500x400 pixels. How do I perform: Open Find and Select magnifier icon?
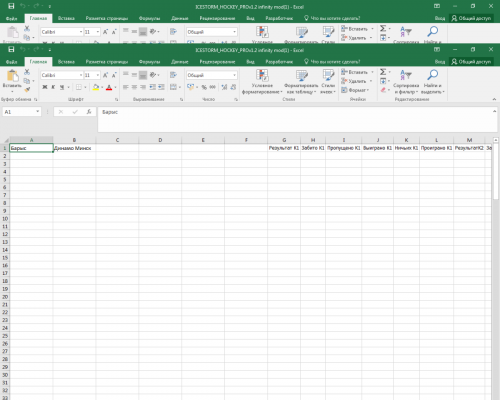(x=433, y=75)
